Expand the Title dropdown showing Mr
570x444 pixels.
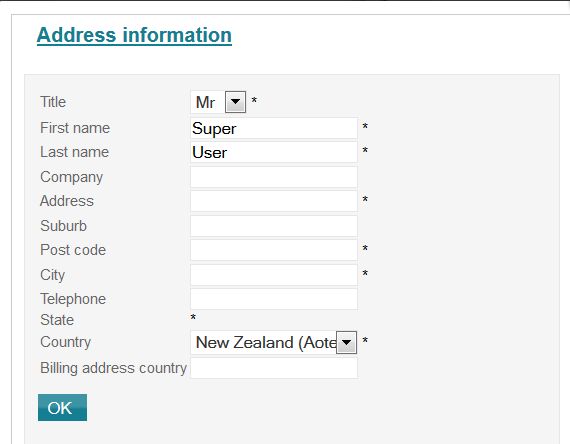218,102
